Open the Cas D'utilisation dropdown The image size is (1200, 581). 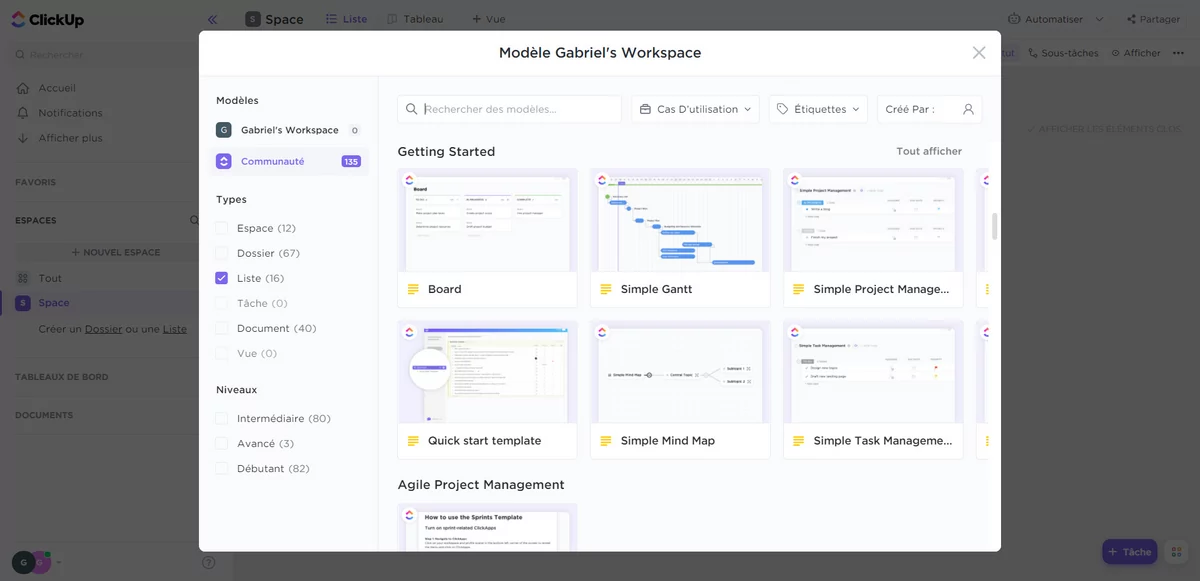coord(695,109)
